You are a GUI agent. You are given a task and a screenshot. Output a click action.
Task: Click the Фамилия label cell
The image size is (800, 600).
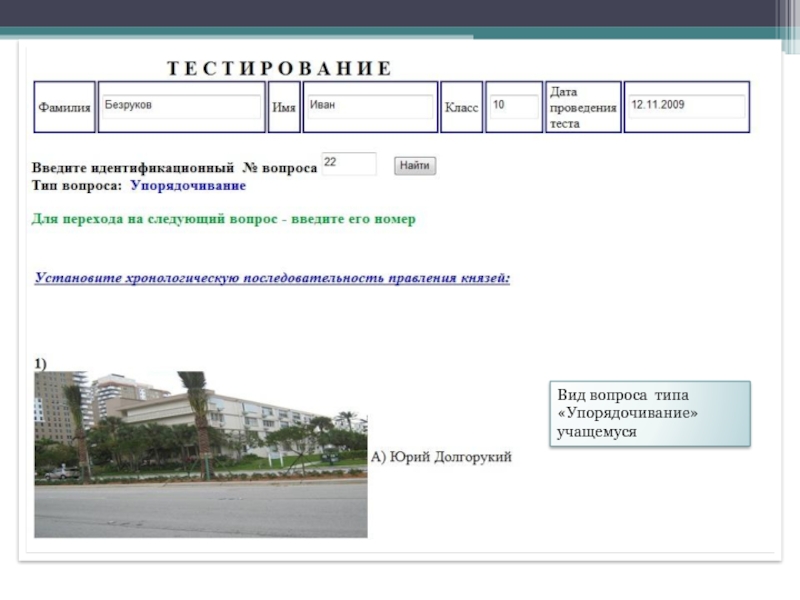click(x=64, y=107)
